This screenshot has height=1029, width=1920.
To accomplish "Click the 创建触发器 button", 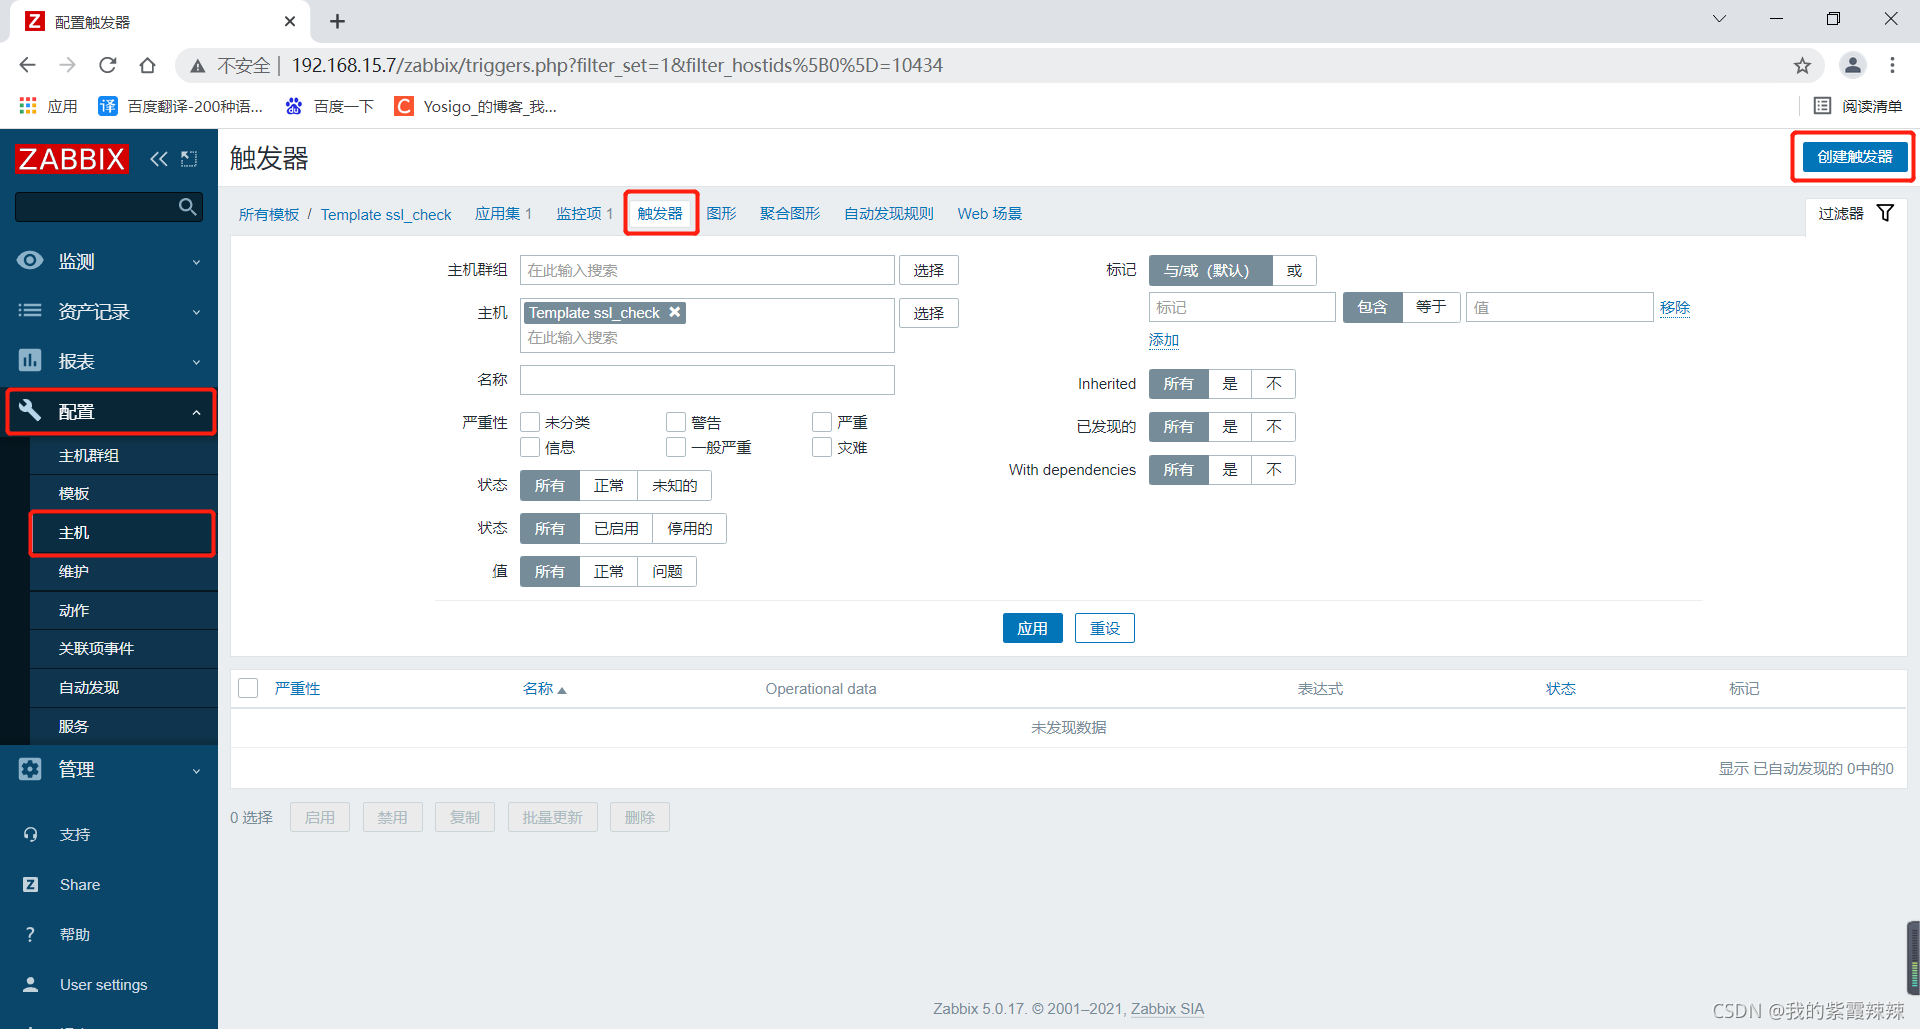I will (x=1855, y=157).
